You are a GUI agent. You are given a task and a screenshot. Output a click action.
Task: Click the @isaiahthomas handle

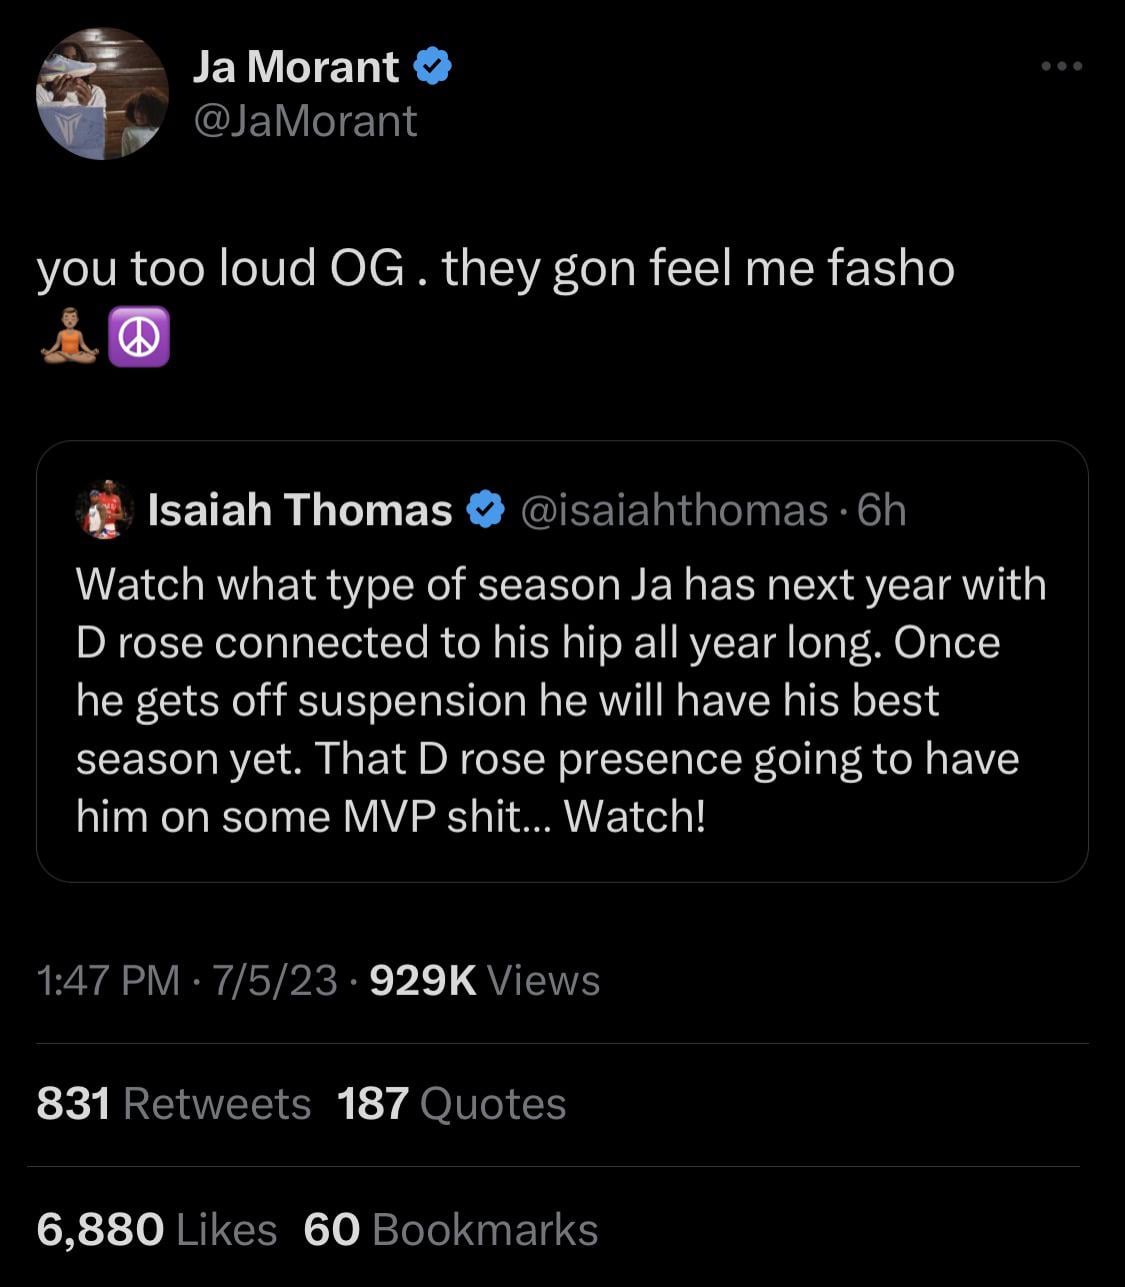[674, 510]
